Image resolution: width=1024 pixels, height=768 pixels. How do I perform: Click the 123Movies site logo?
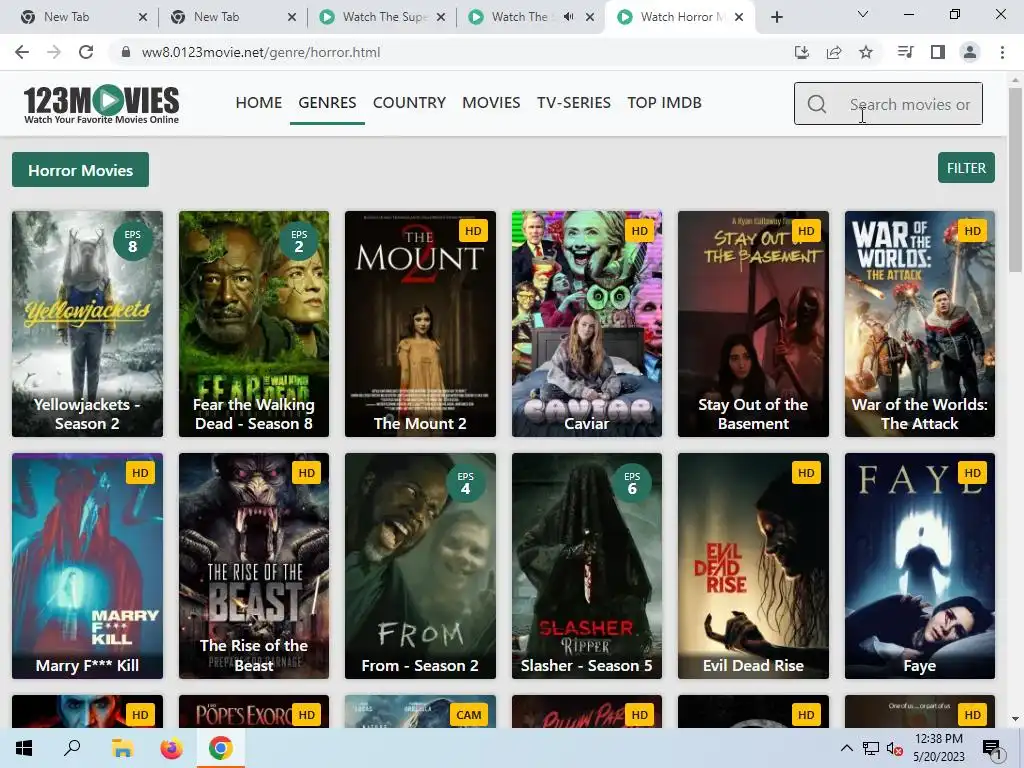pos(101,104)
